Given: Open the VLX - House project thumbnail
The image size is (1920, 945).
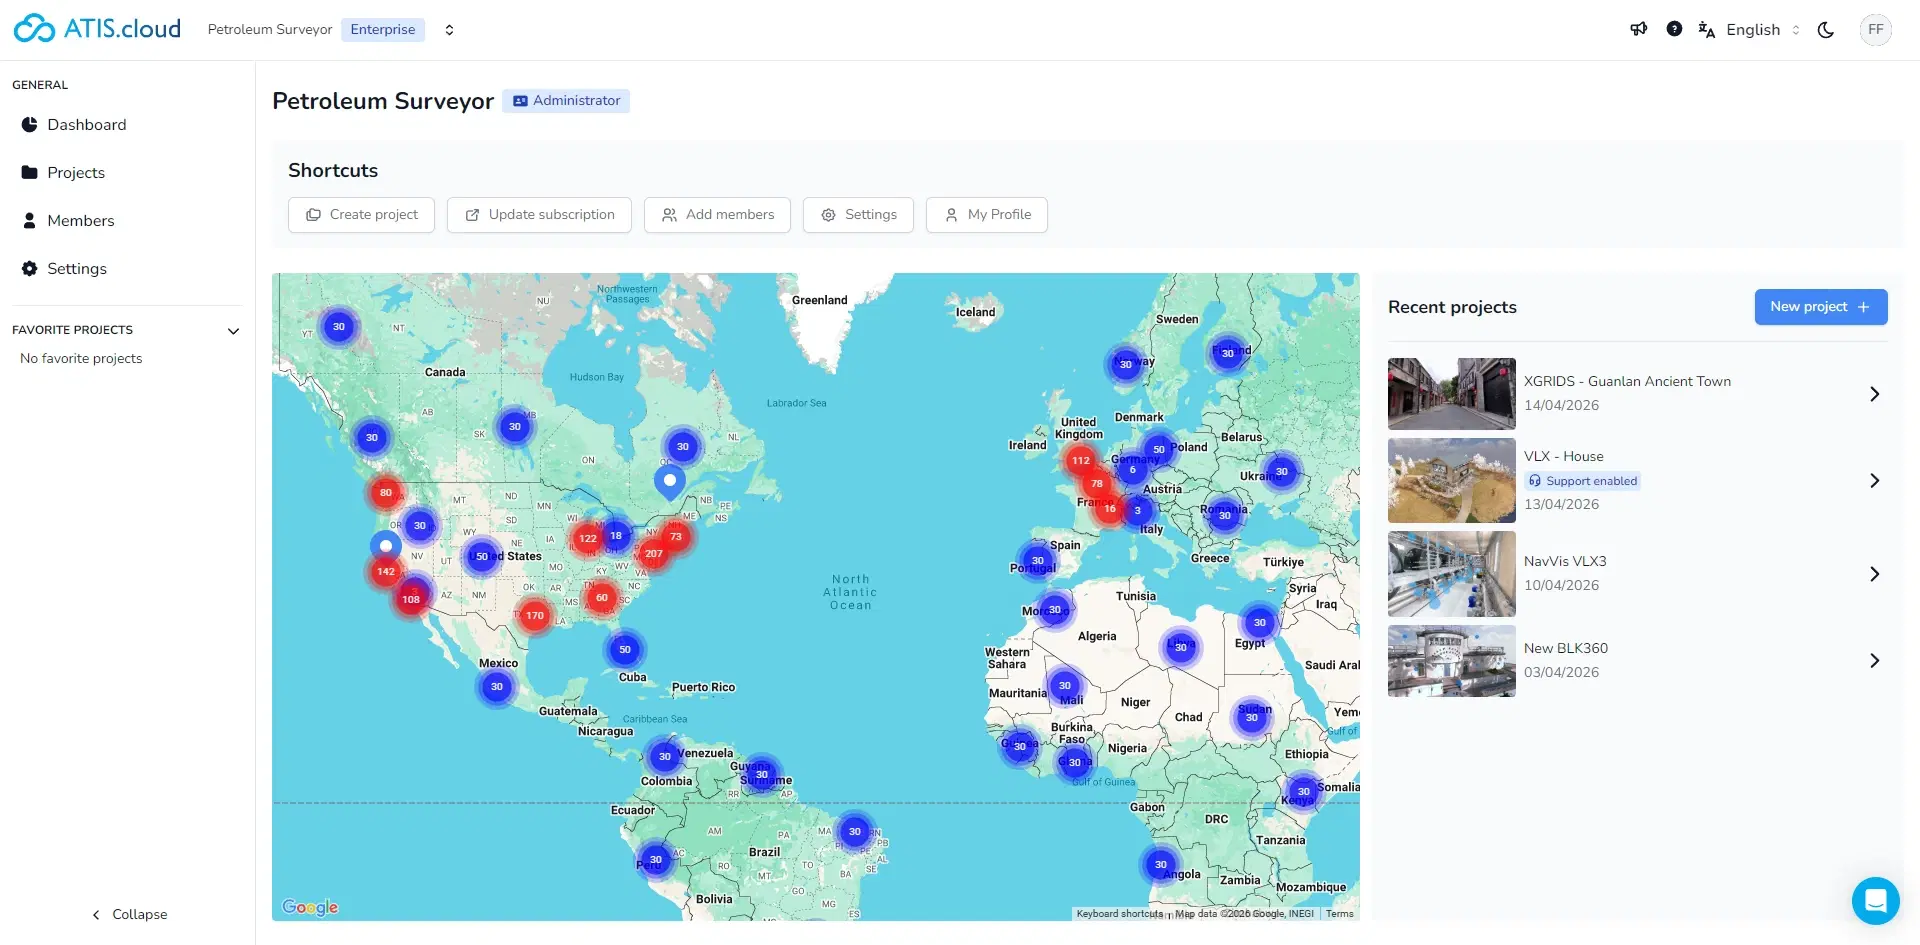Looking at the screenshot, I should [x=1451, y=480].
